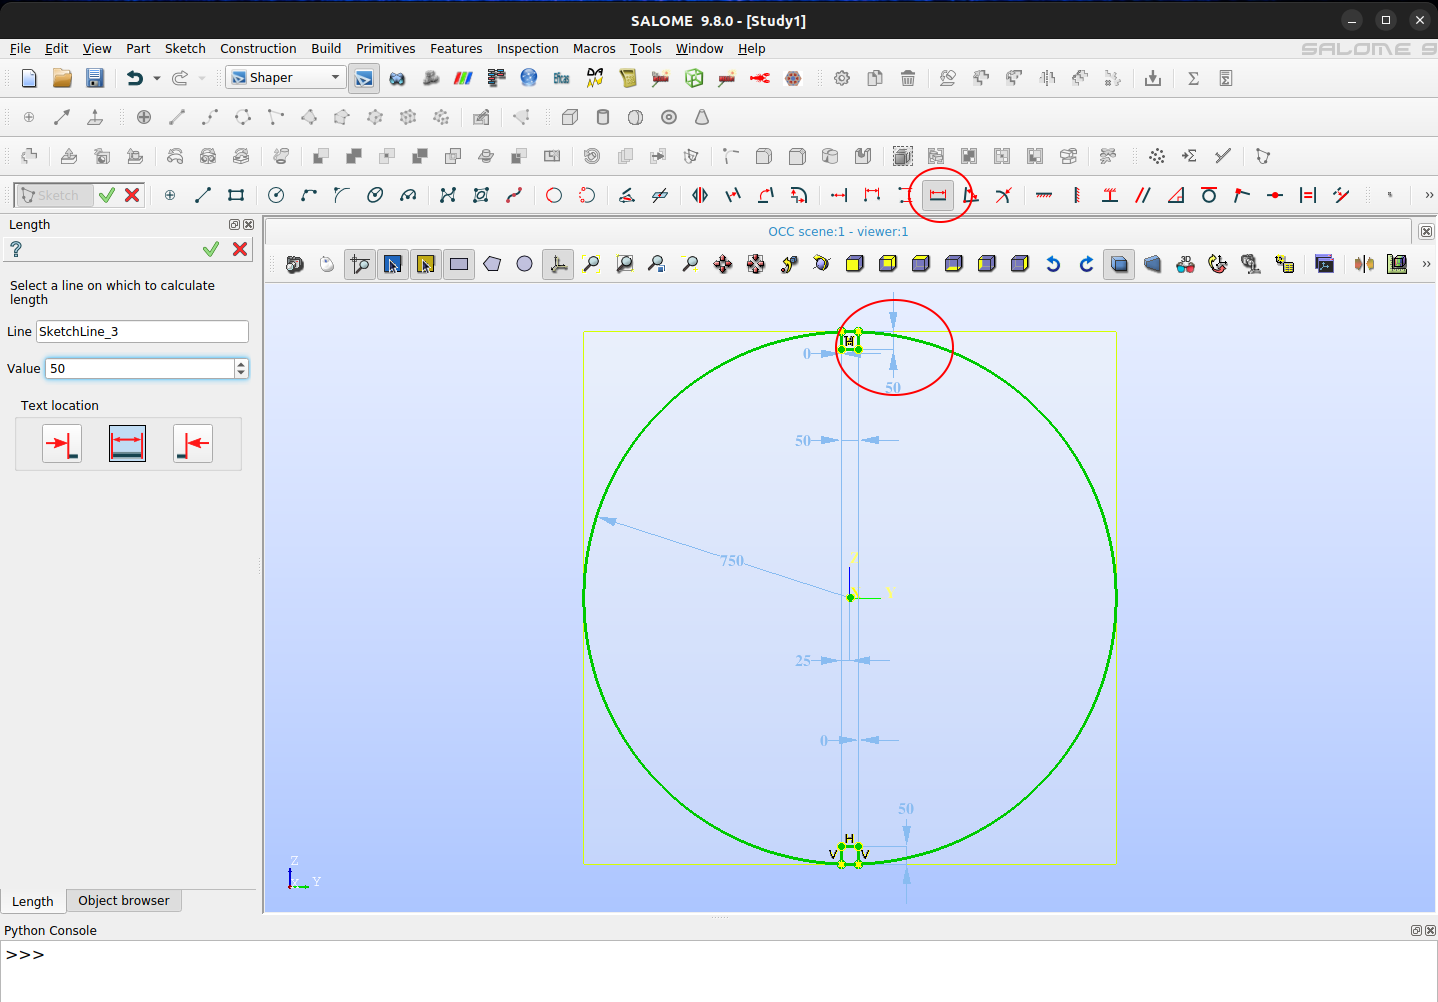The image size is (1438, 1002).
Task: Open the Construction menu
Action: (258, 48)
